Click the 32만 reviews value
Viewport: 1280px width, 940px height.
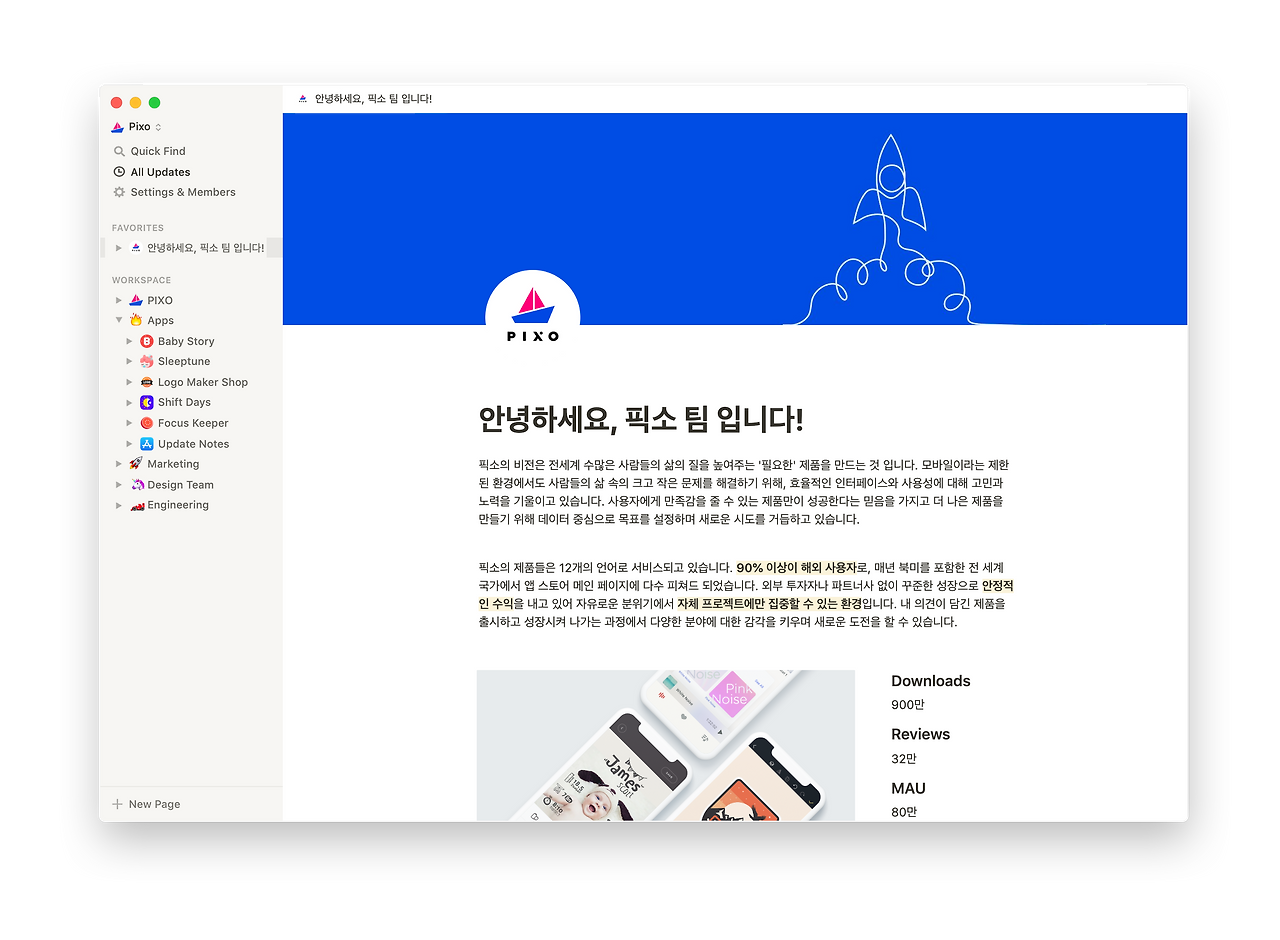click(x=906, y=758)
